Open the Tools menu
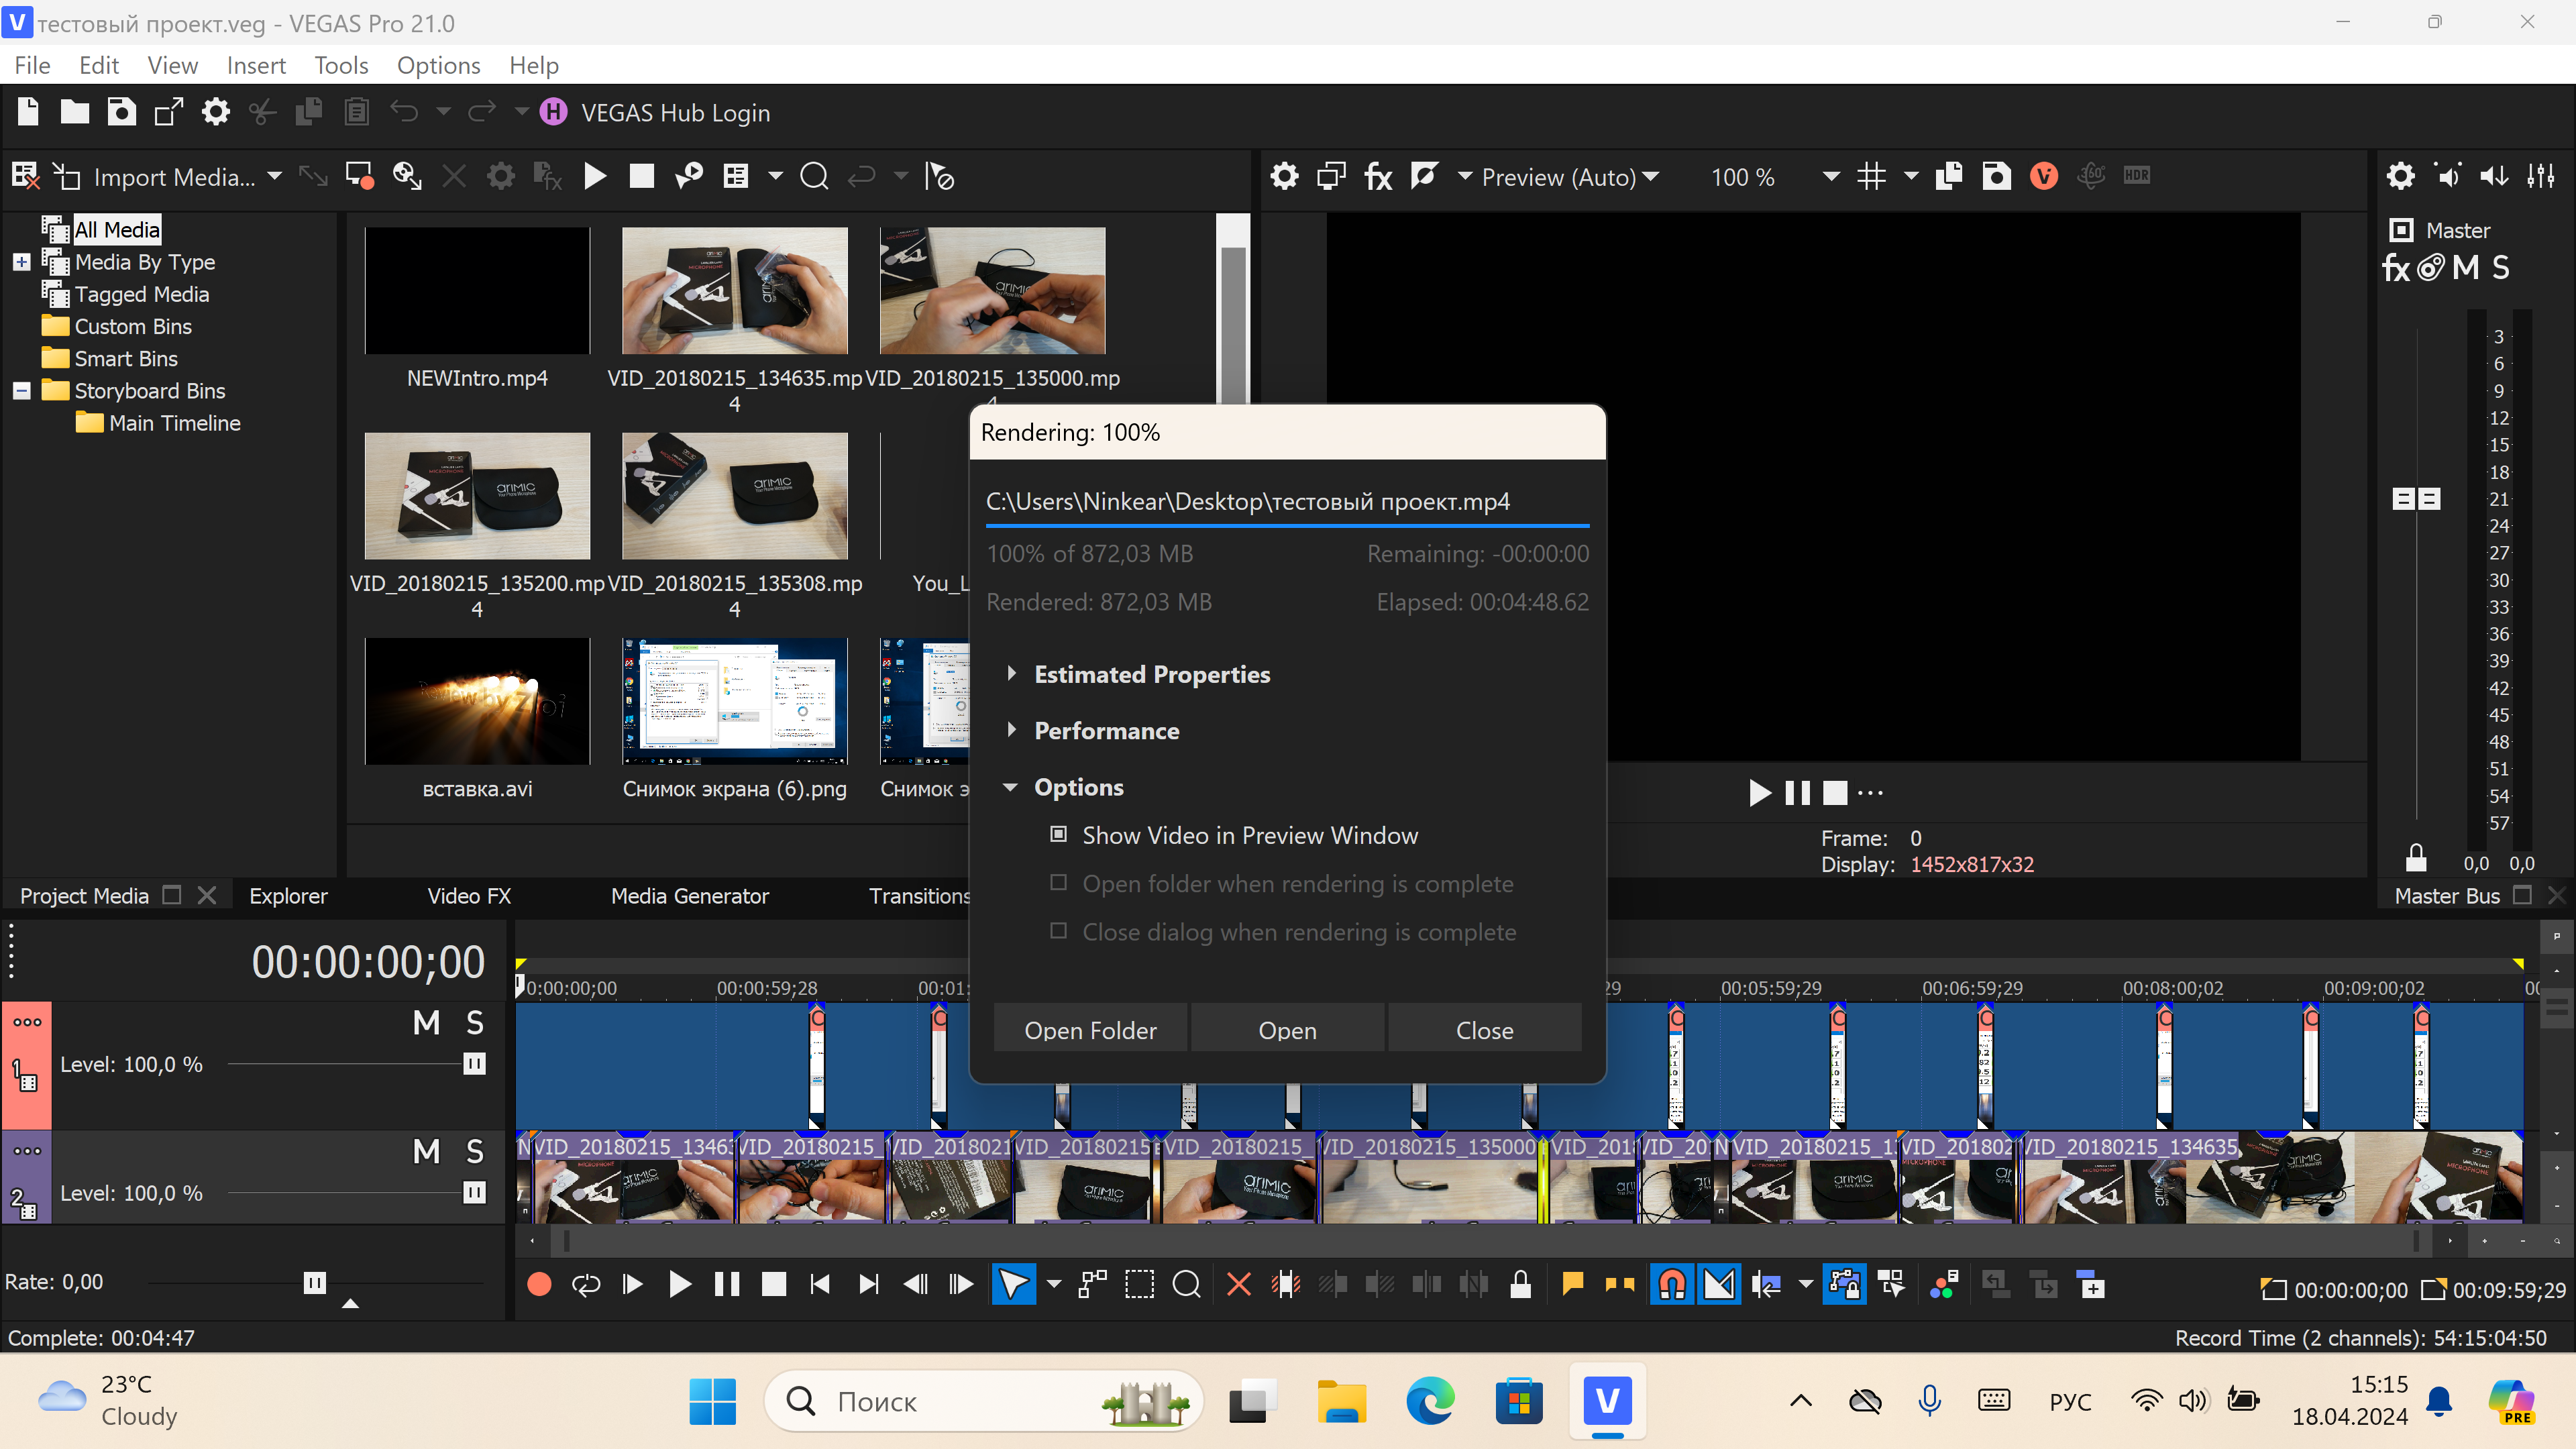This screenshot has height=1449, width=2576. tap(341, 65)
